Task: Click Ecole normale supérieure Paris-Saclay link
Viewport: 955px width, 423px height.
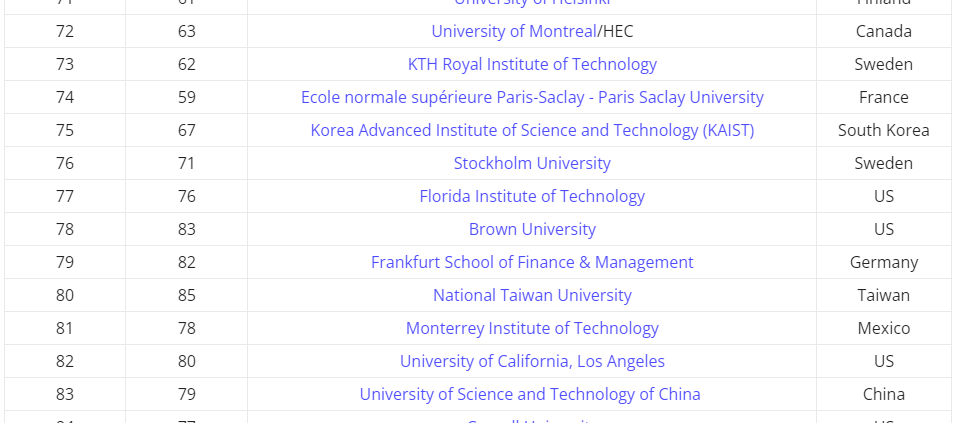Action: point(532,97)
